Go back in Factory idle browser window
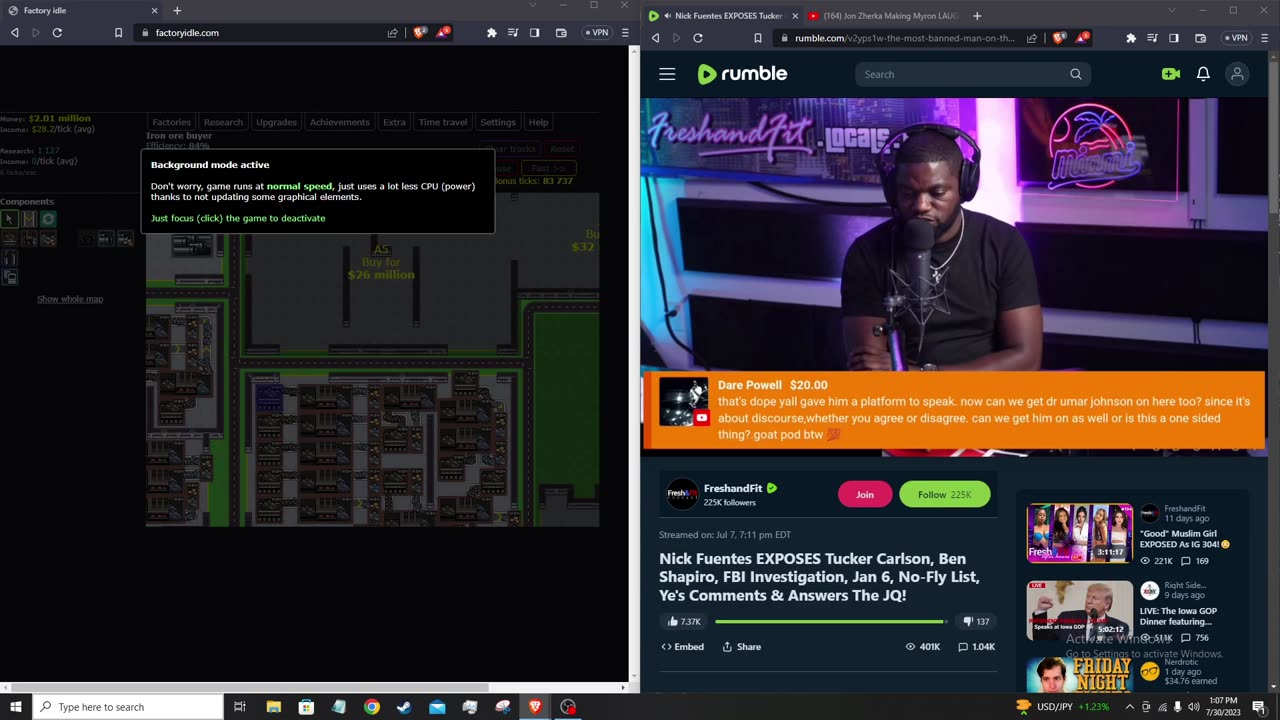 click(14, 33)
